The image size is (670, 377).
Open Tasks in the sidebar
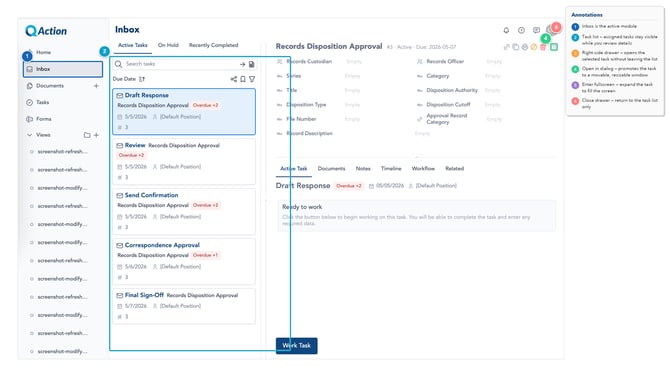[x=42, y=103]
